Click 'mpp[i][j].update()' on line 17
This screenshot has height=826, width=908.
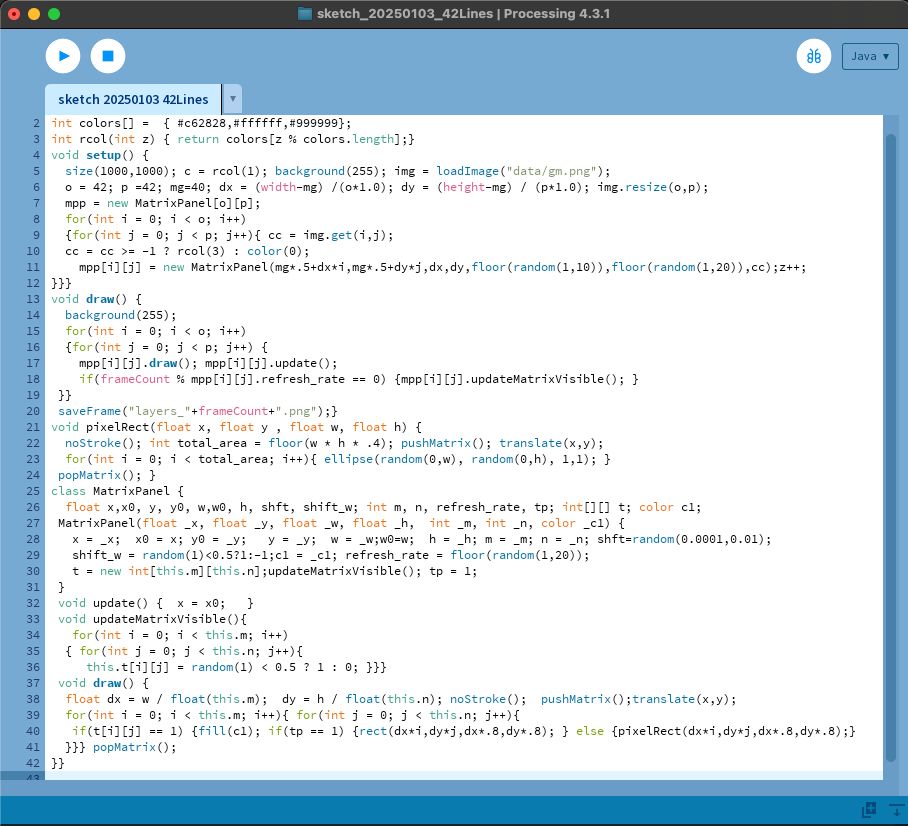coord(268,363)
